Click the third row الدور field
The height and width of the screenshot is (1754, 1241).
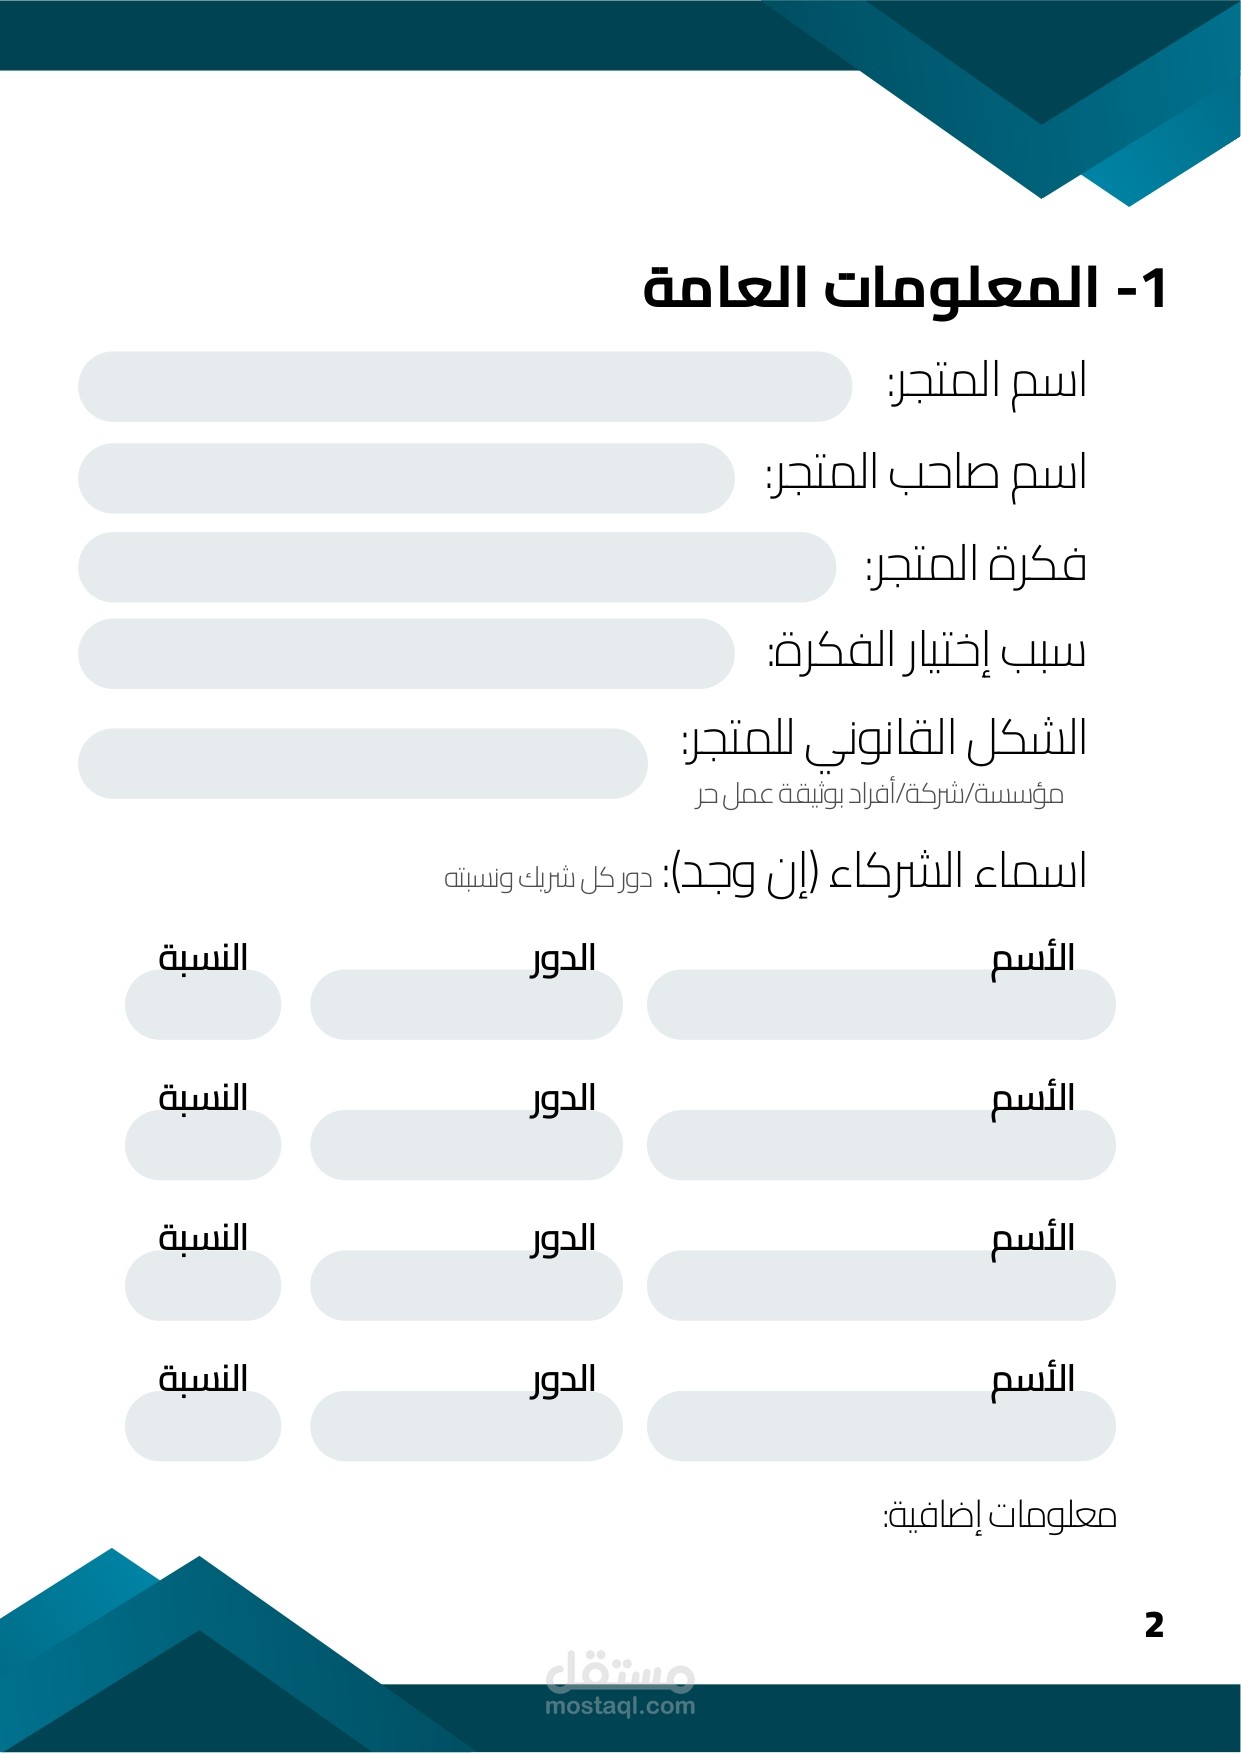click(x=466, y=1285)
